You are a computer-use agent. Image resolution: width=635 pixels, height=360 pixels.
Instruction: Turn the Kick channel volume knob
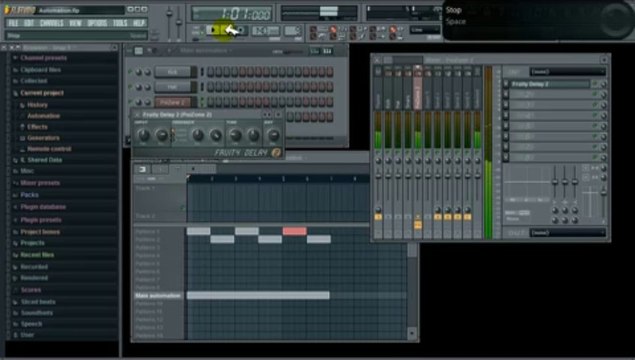[148, 72]
